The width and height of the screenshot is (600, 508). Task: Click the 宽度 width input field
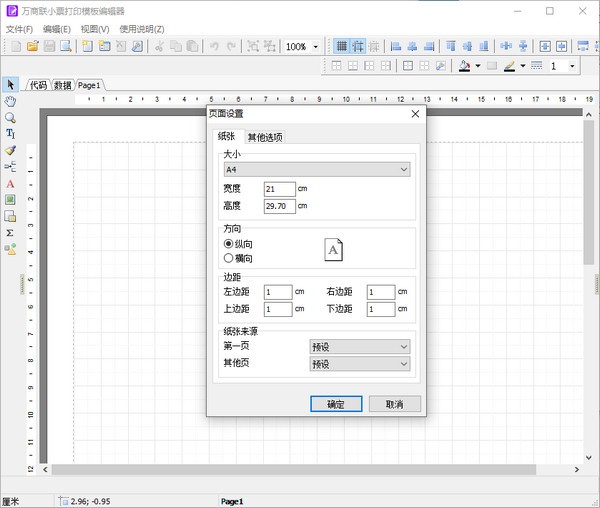pyautogui.click(x=279, y=189)
